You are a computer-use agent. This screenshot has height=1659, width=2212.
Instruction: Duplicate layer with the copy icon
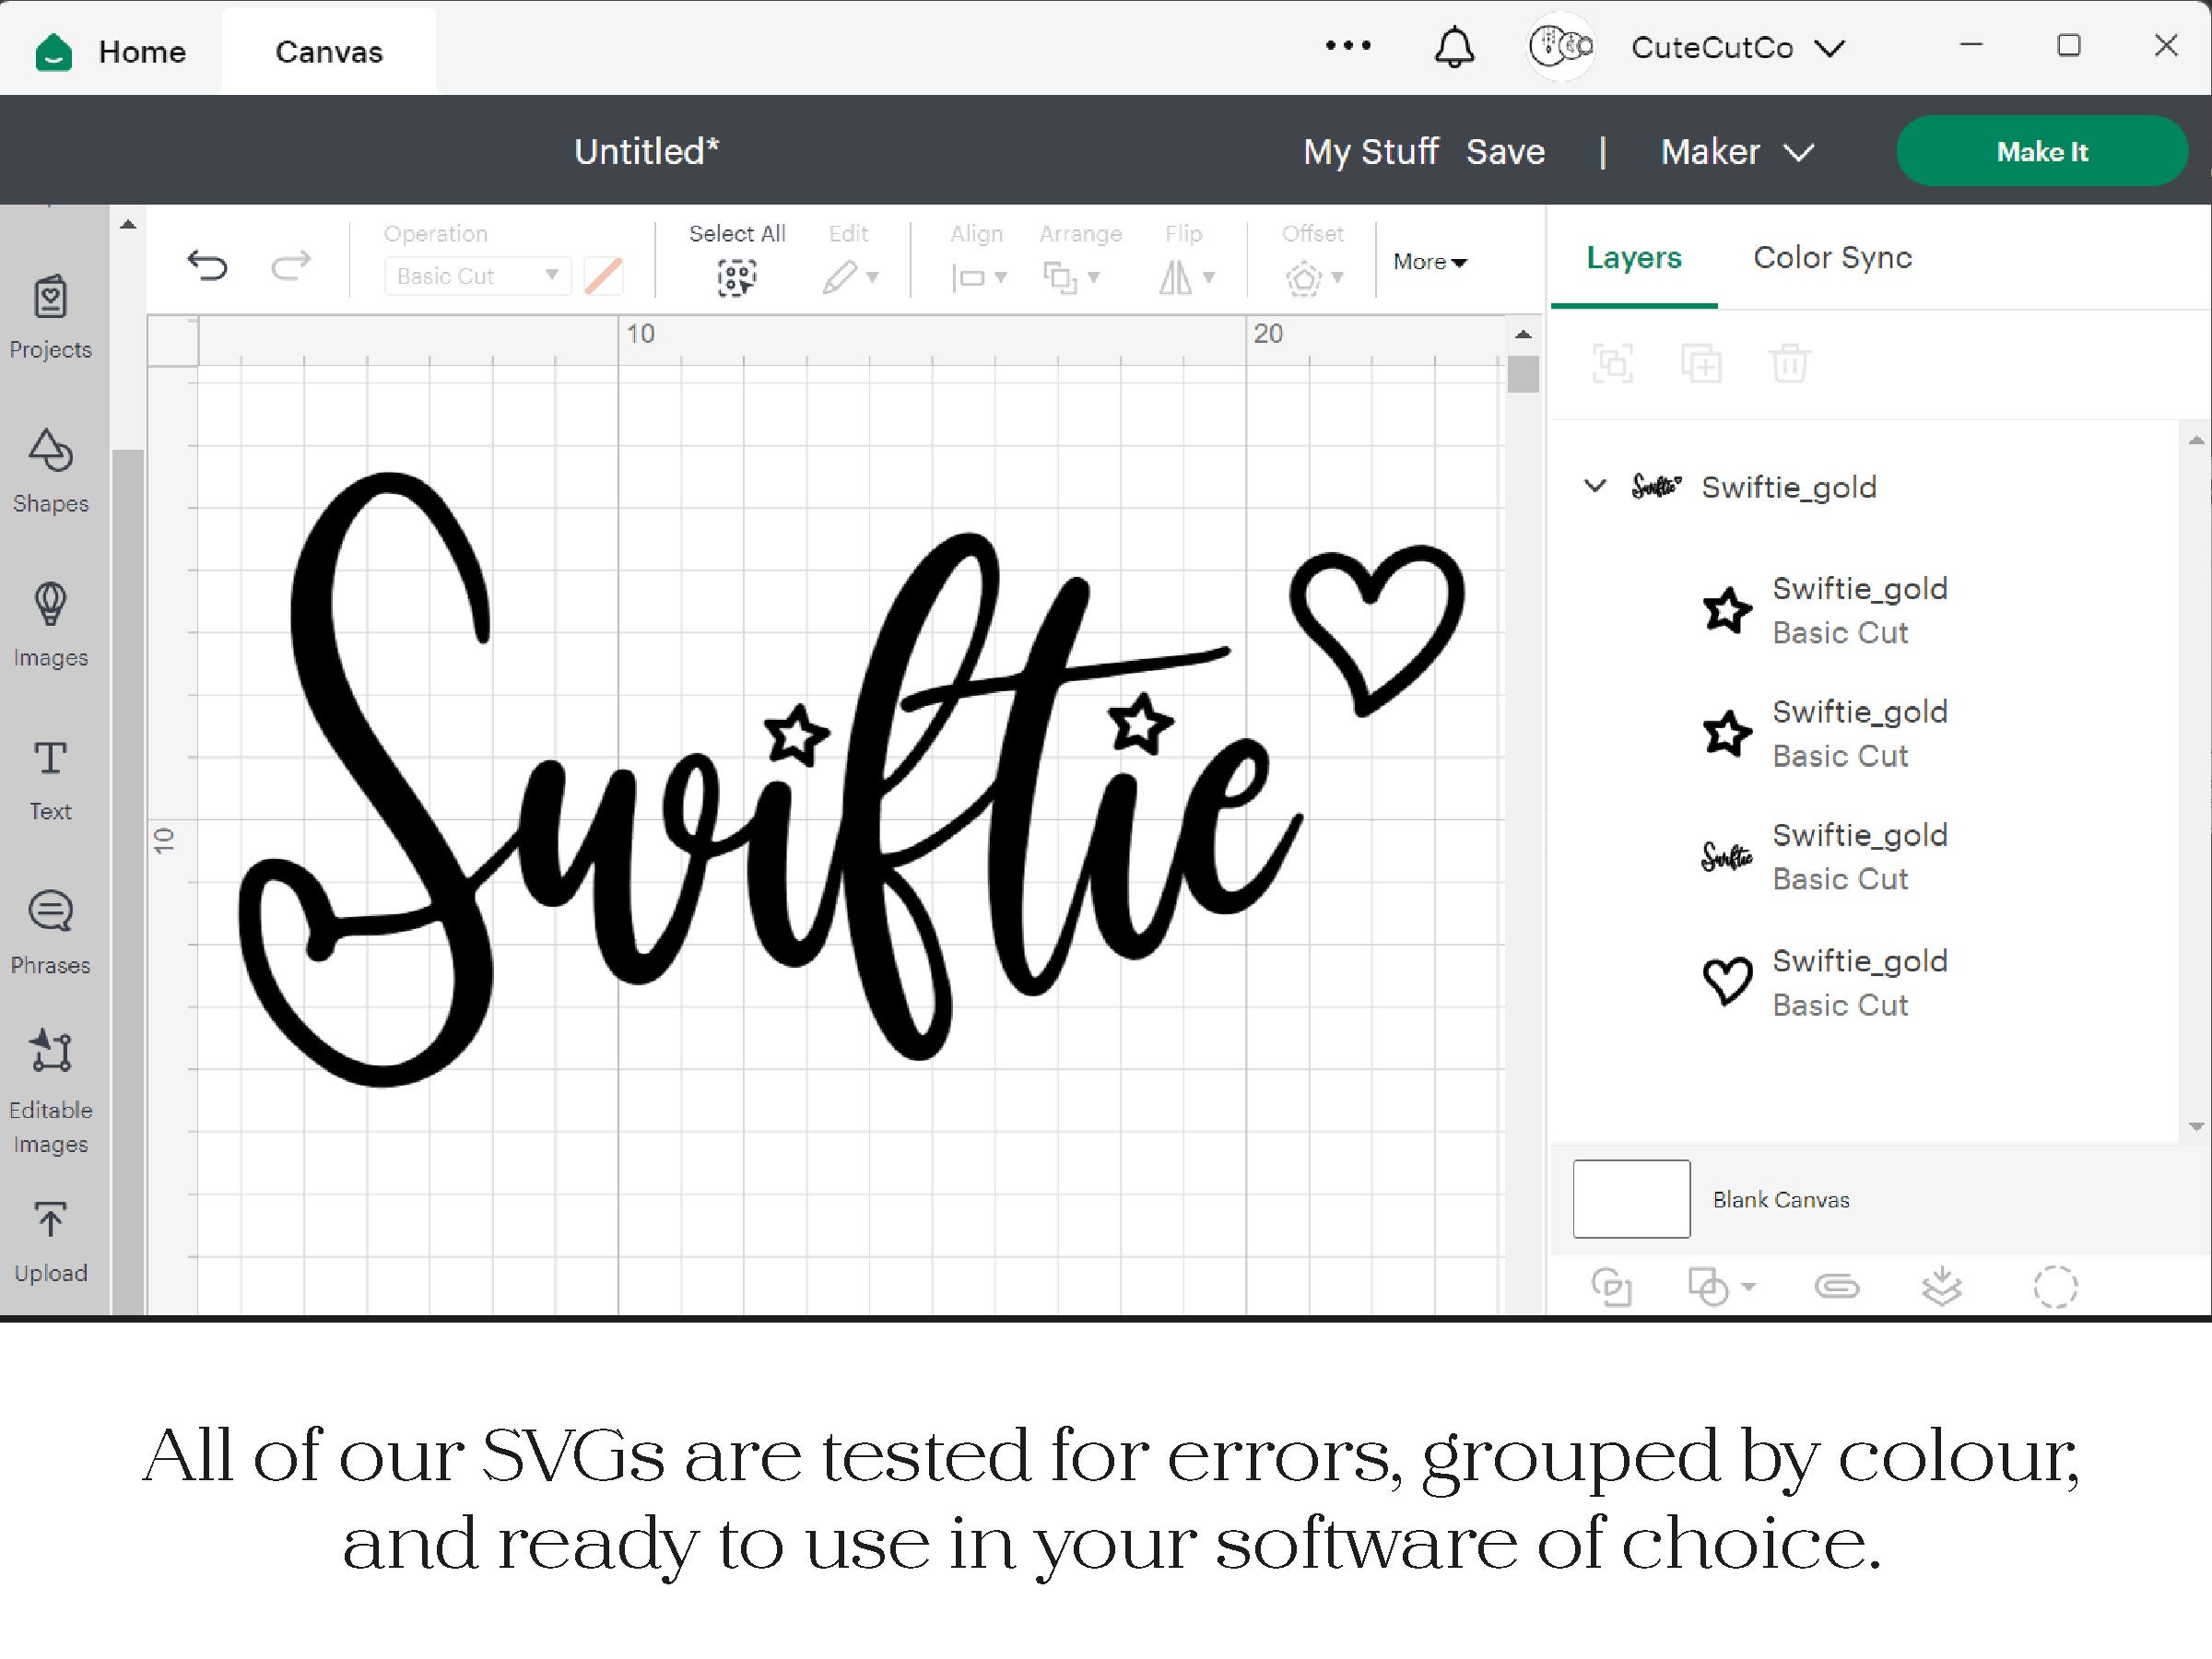pyautogui.click(x=1701, y=362)
